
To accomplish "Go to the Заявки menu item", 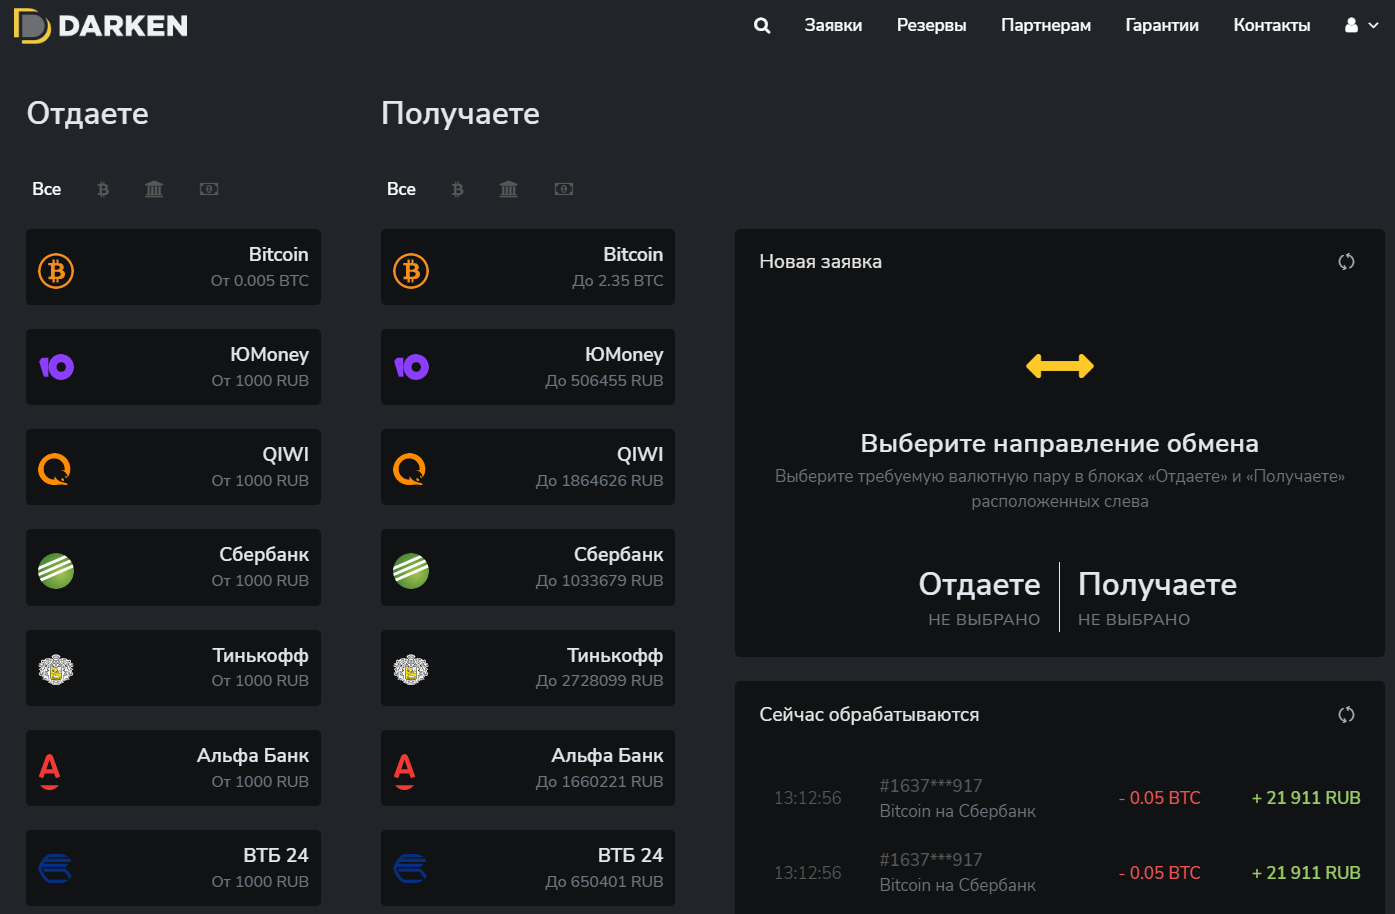I will tap(833, 26).
